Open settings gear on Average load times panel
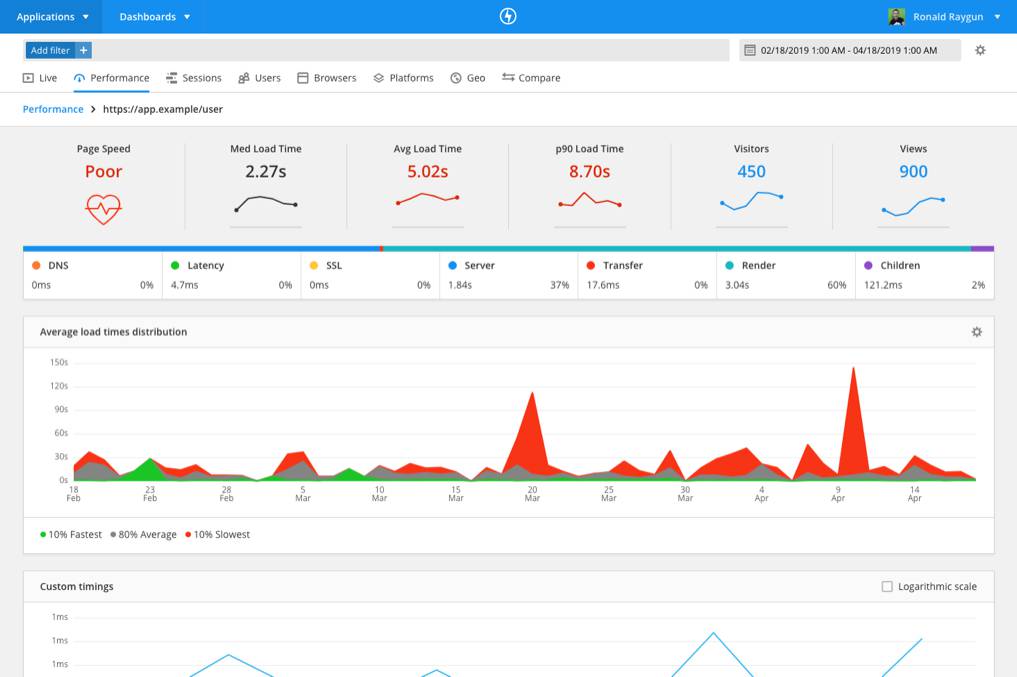This screenshot has width=1017, height=677. (977, 331)
